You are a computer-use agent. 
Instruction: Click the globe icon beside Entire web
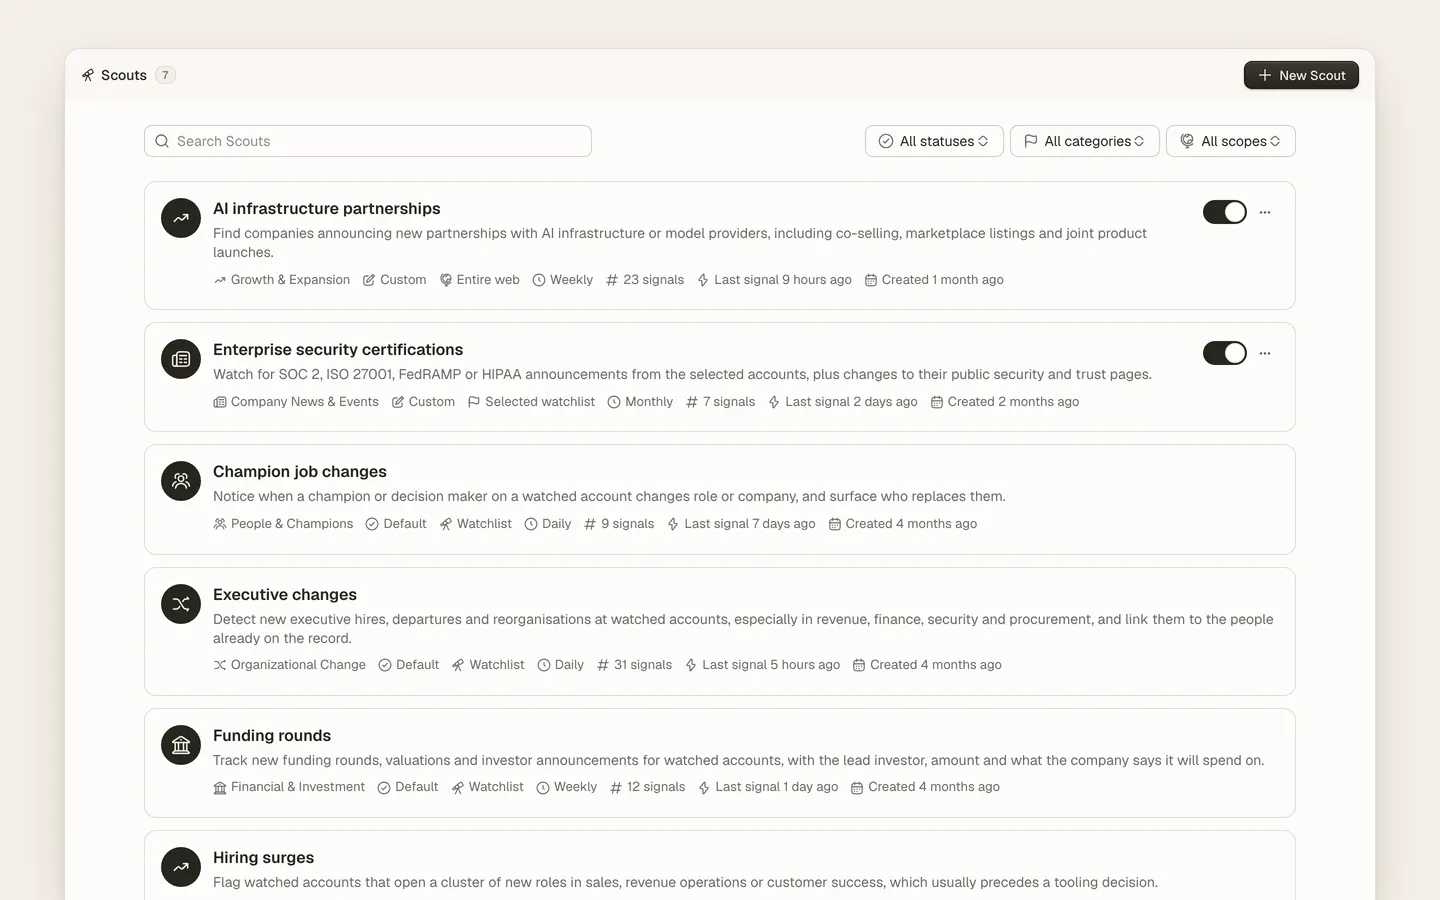pos(446,280)
